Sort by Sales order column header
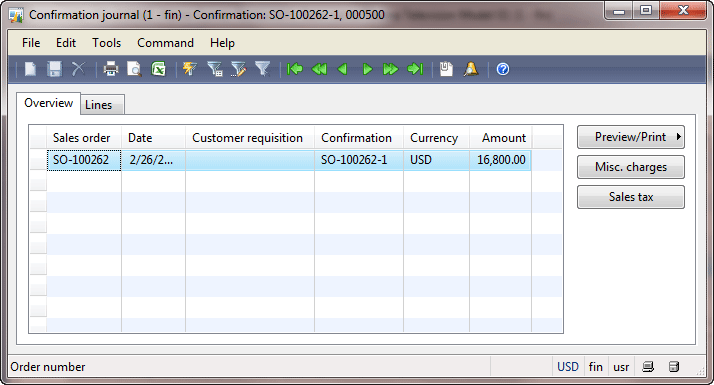 [x=84, y=138]
